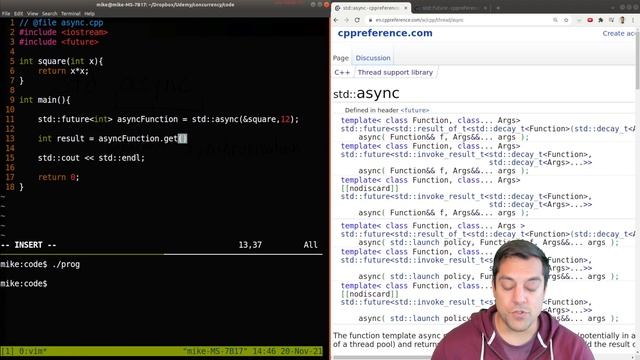640x360 pixels.
Task: Switch to the std::future cppreference tab
Action: 451,8
